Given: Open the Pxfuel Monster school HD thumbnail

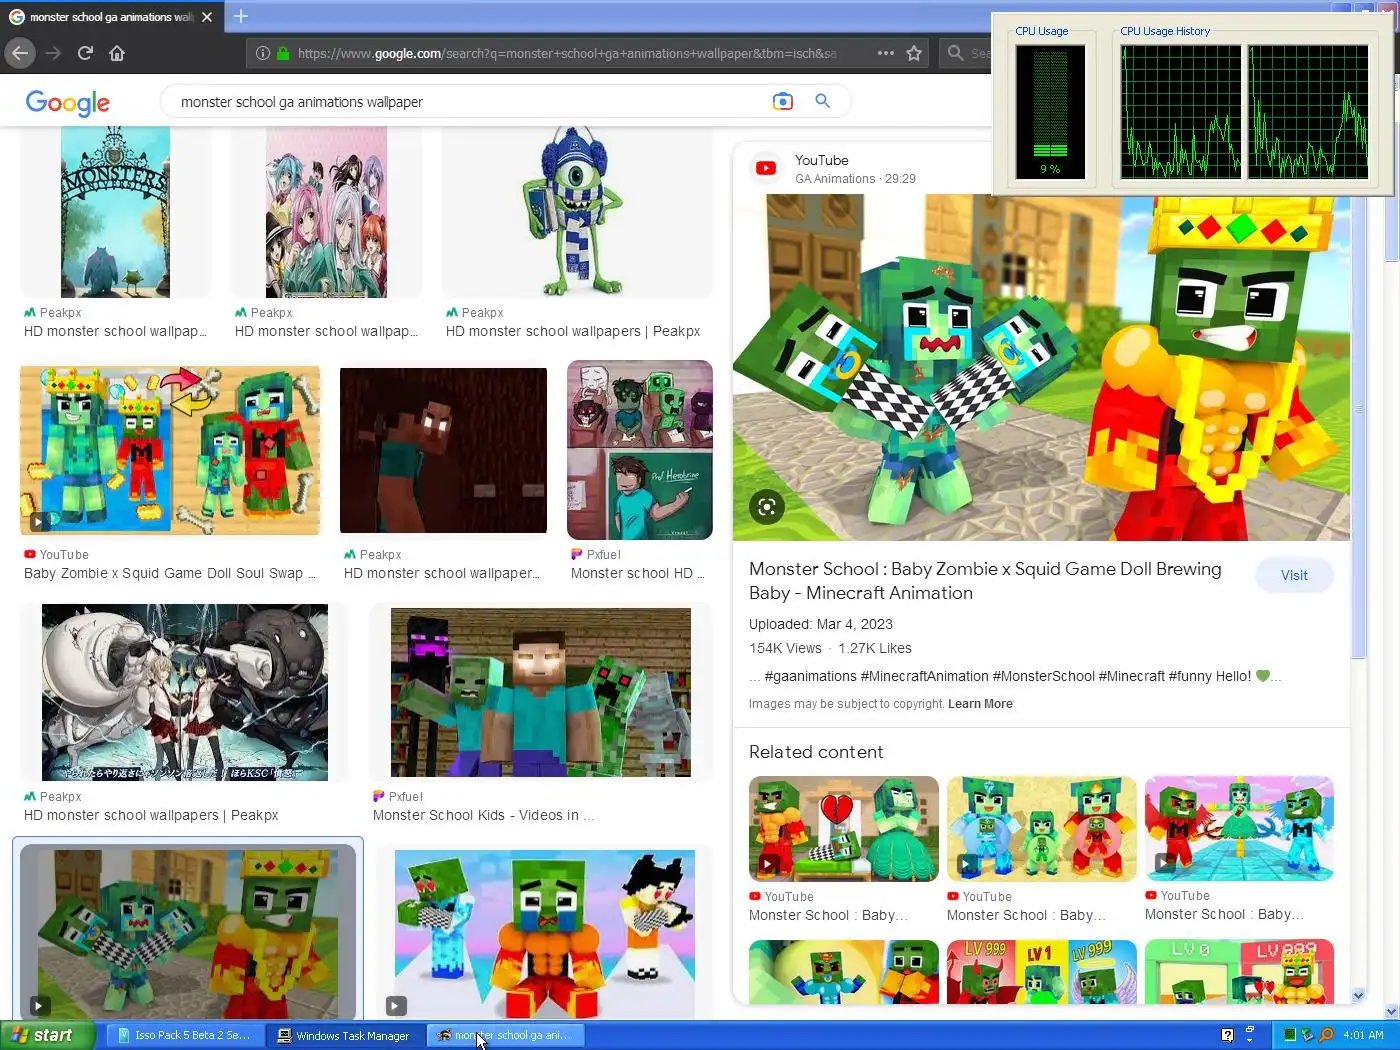Looking at the screenshot, I should (x=640, y=450).
